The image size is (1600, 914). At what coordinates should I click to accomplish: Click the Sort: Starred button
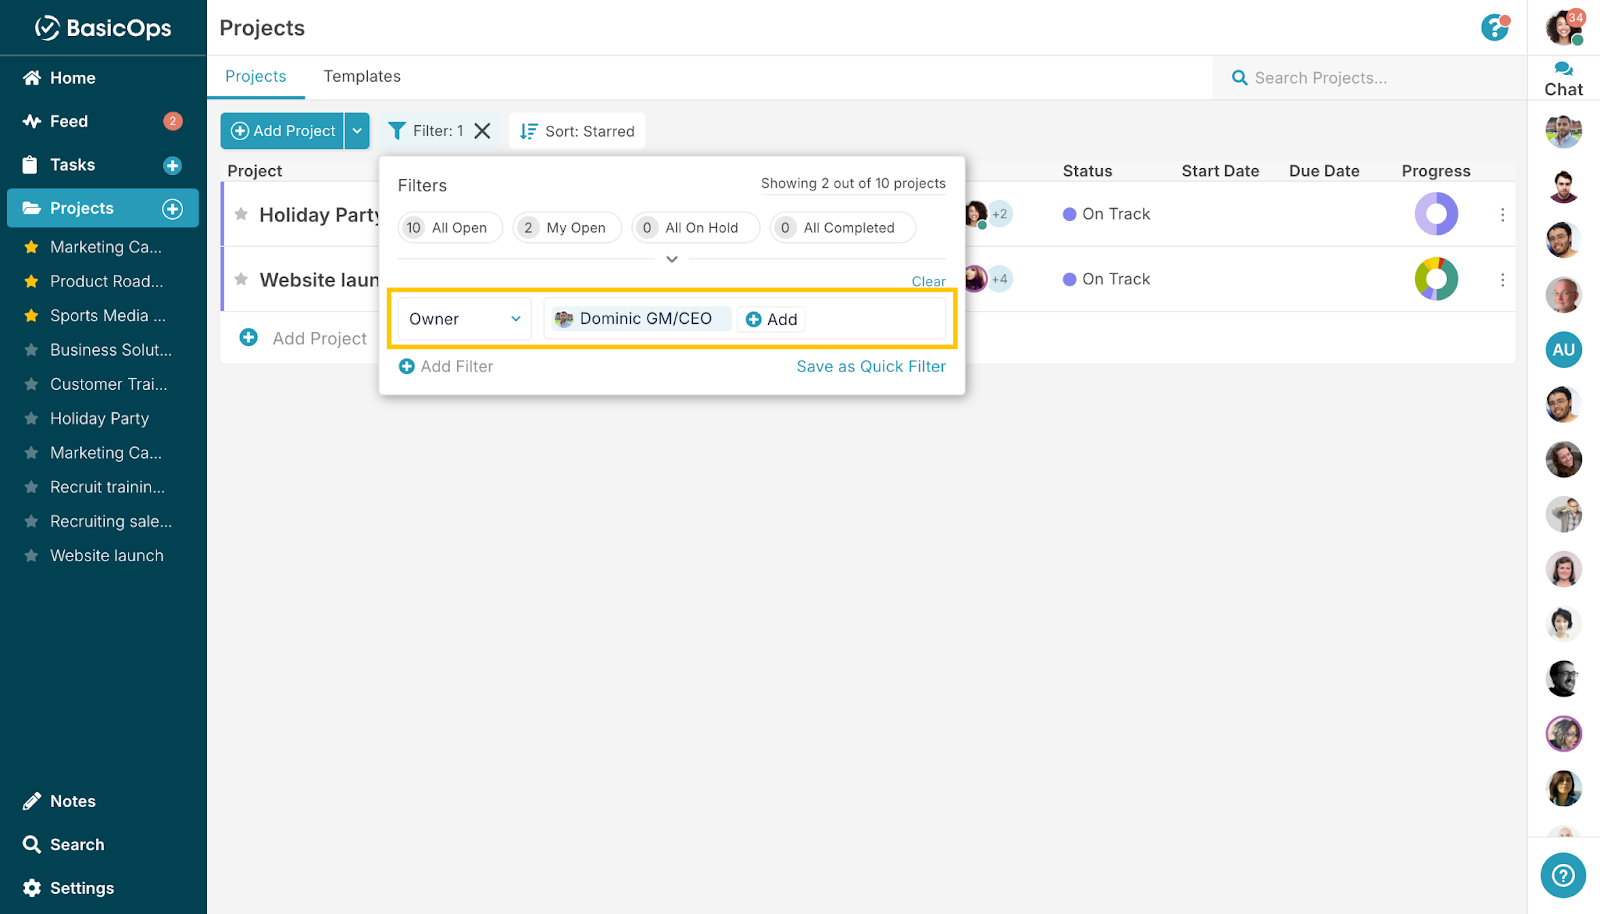click(x=577, y=131)
